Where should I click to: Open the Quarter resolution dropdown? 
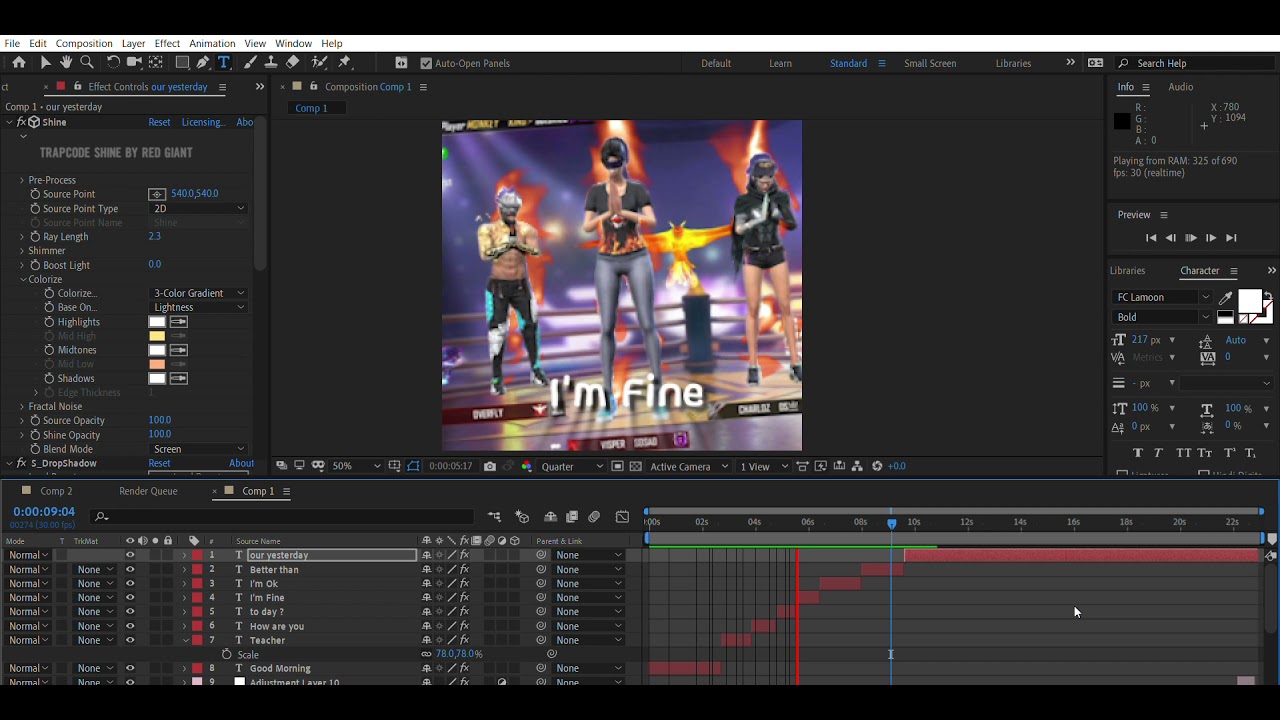[x=572, y=466]
